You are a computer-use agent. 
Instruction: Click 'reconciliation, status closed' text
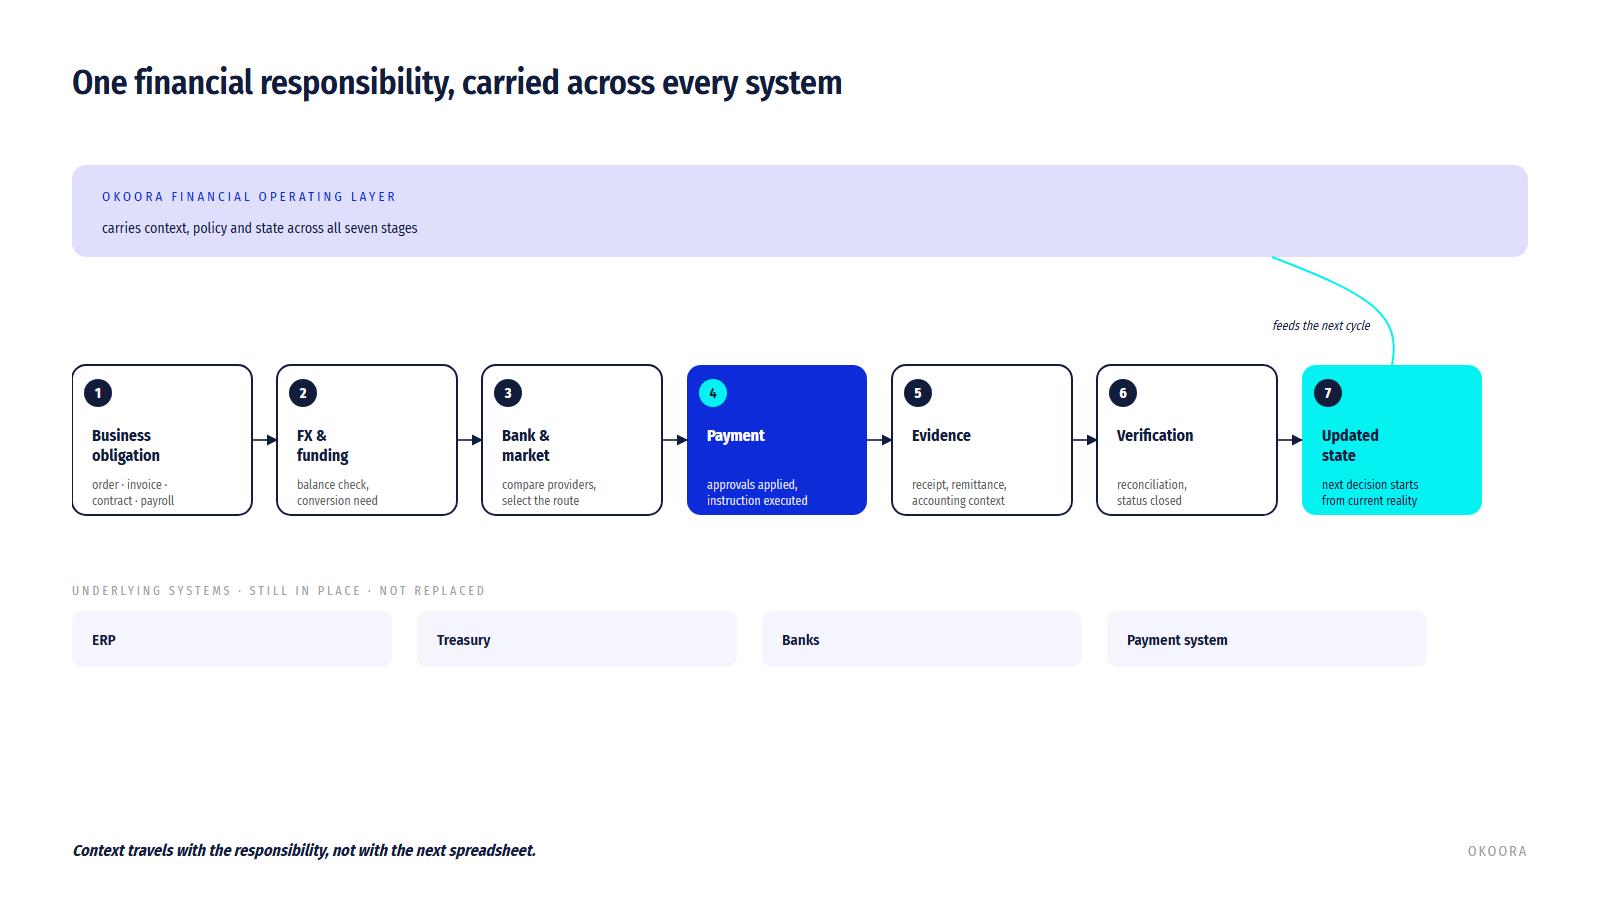(1152, 493)
